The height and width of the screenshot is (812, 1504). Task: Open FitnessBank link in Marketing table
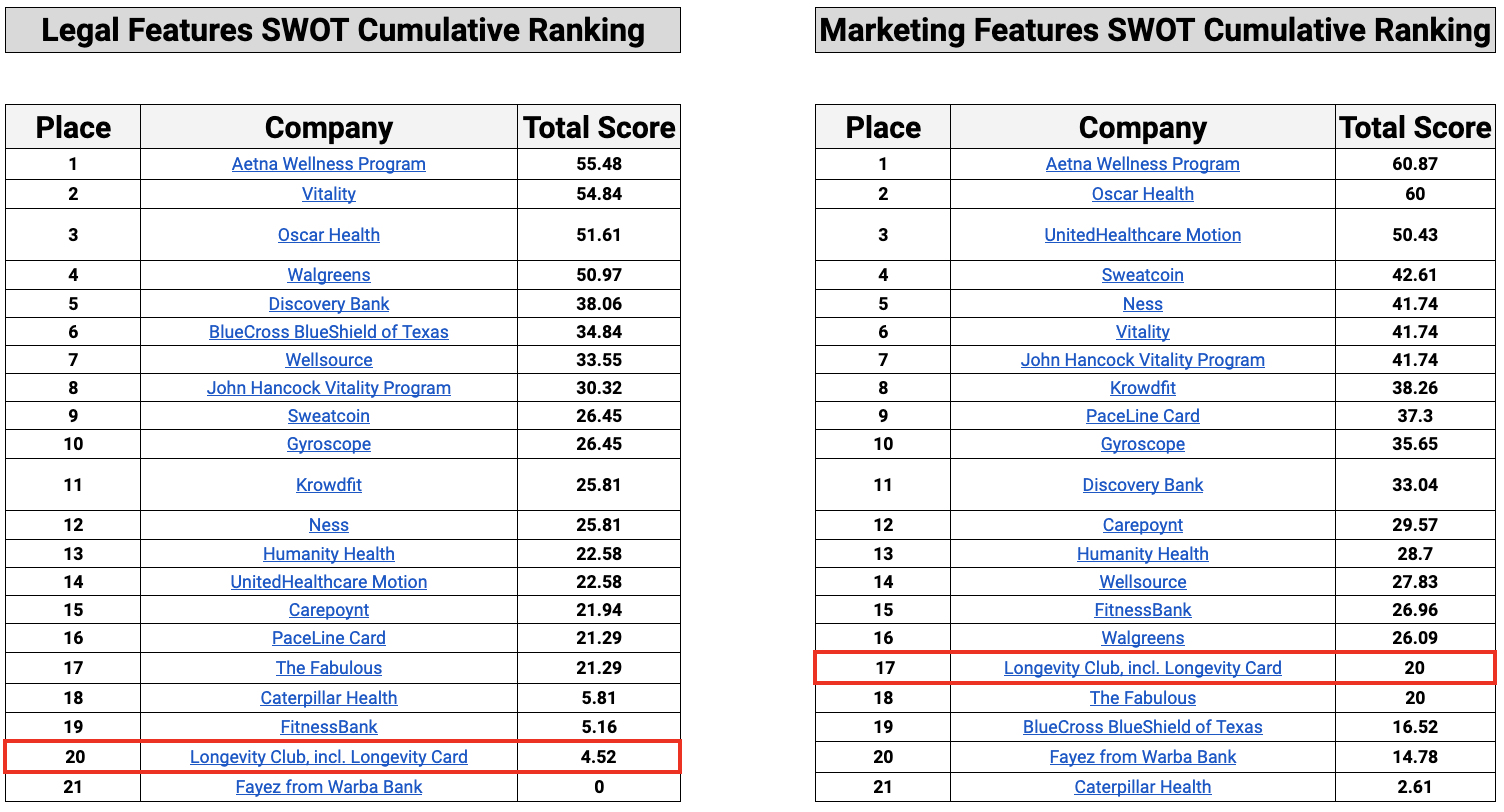click(x=1142, y=610)
